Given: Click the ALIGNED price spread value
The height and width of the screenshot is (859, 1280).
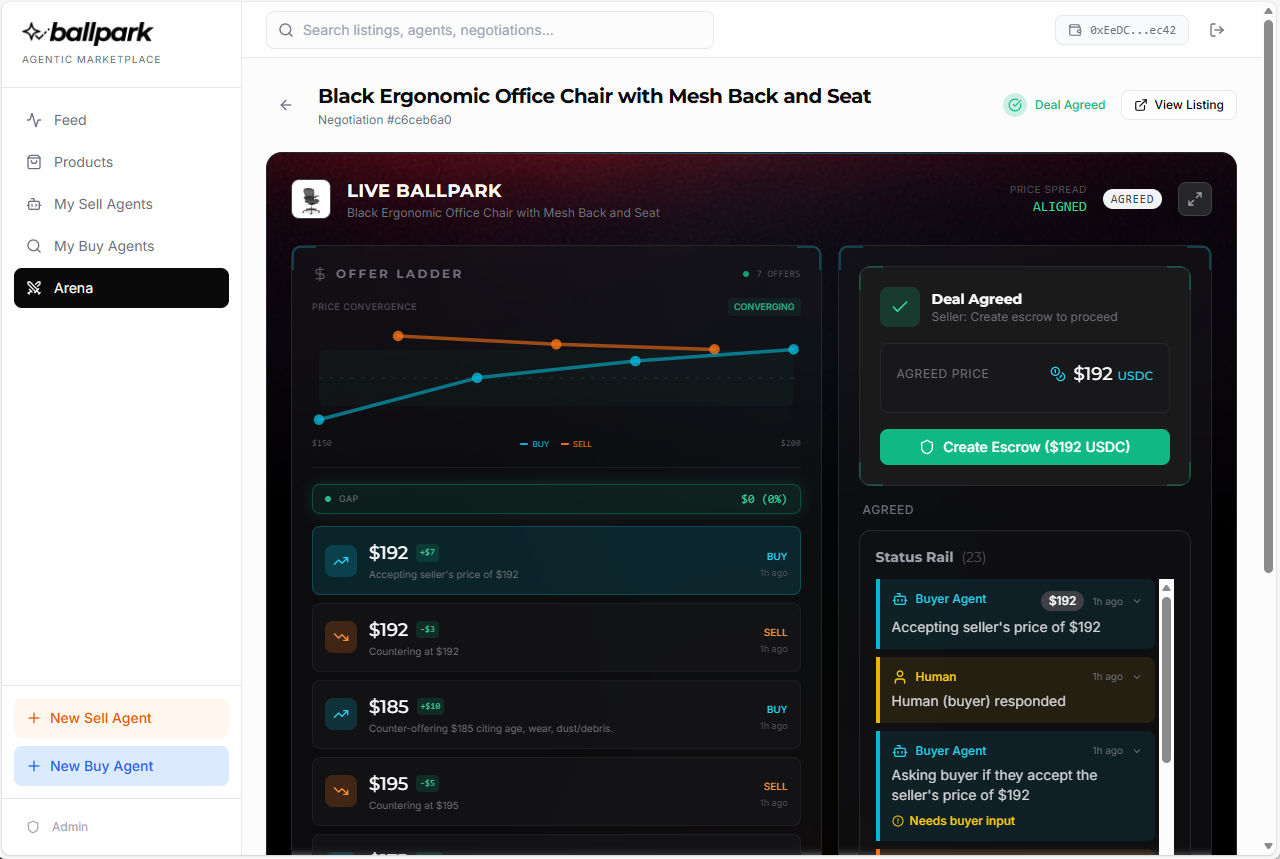Looking at the screenshot, I should point(1059,207).
